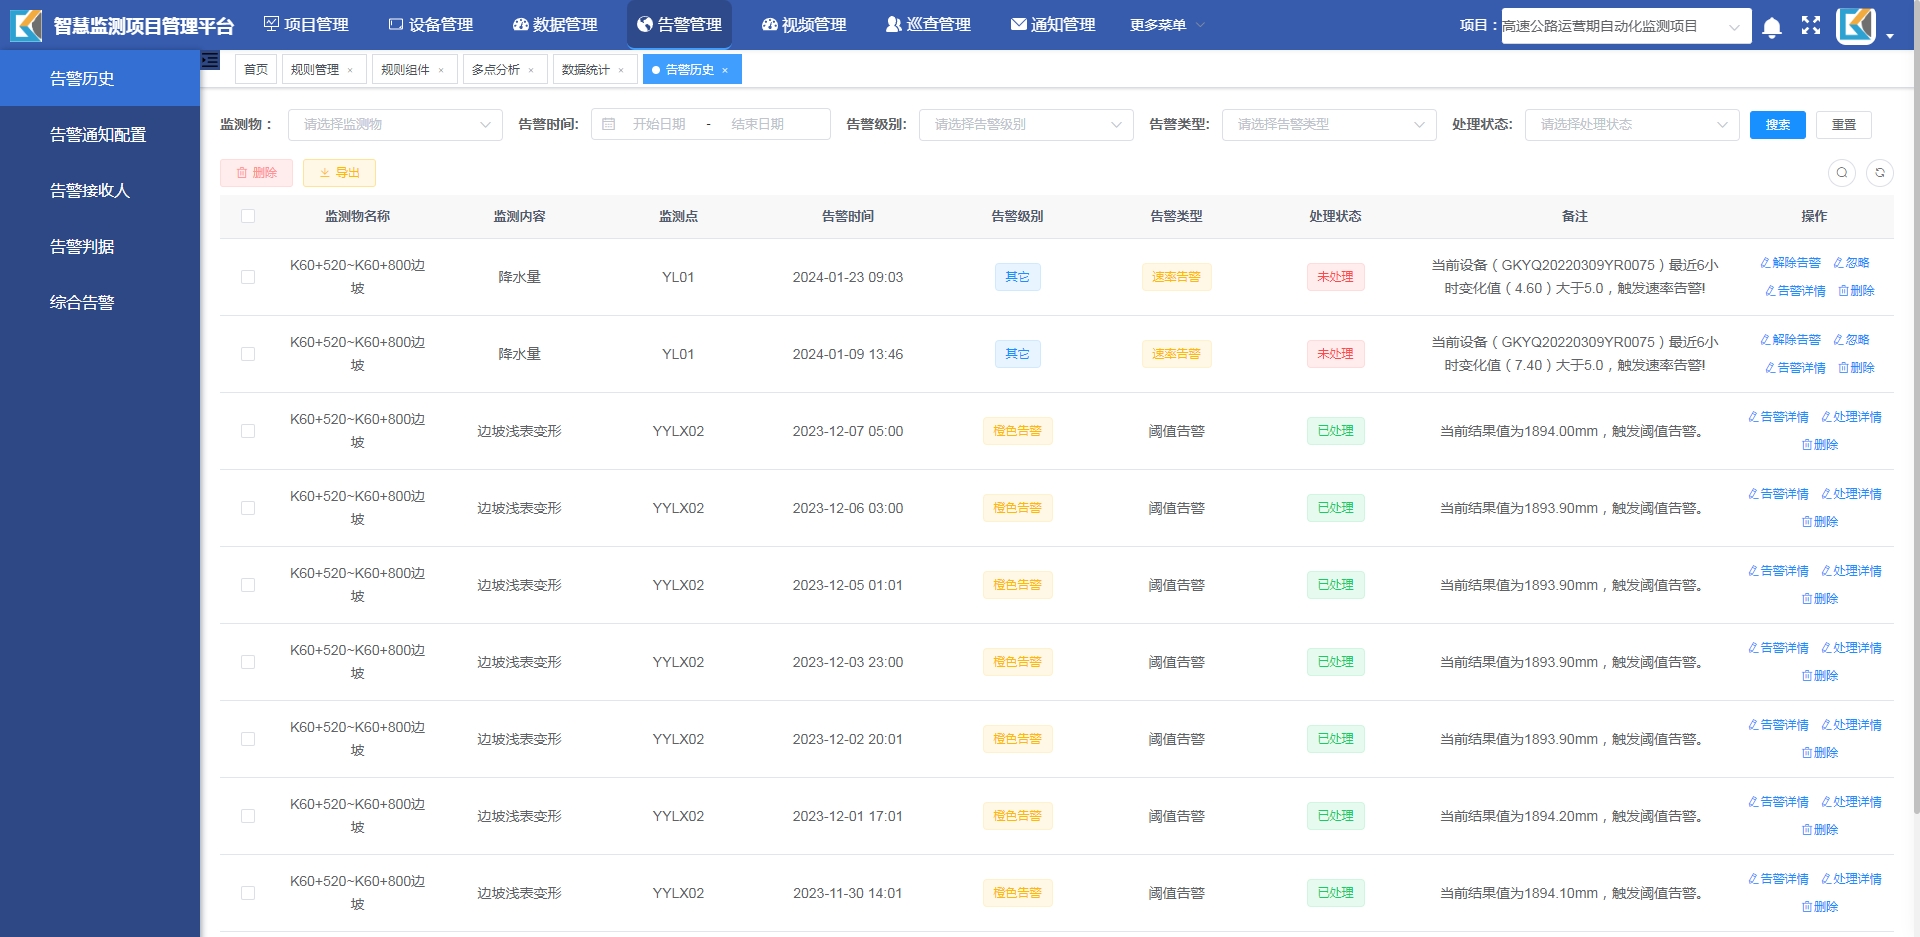Collapse the sidebar with the hamburger icon
Image resolution: width=1920 pixels, height=937 pixels.
210,60
